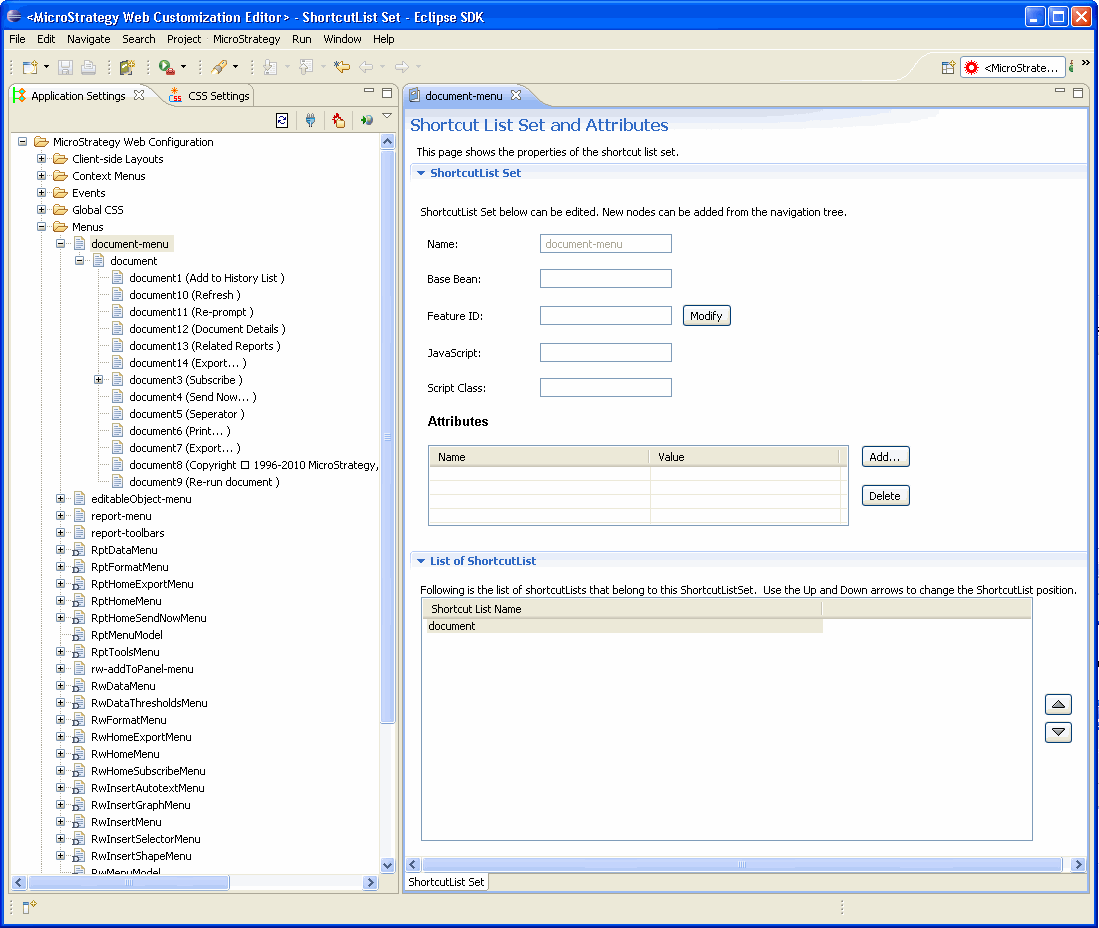Select document10 (Refresh) tree item
This screenshot has width=1099, height=928.
click(x=184, y=295)
